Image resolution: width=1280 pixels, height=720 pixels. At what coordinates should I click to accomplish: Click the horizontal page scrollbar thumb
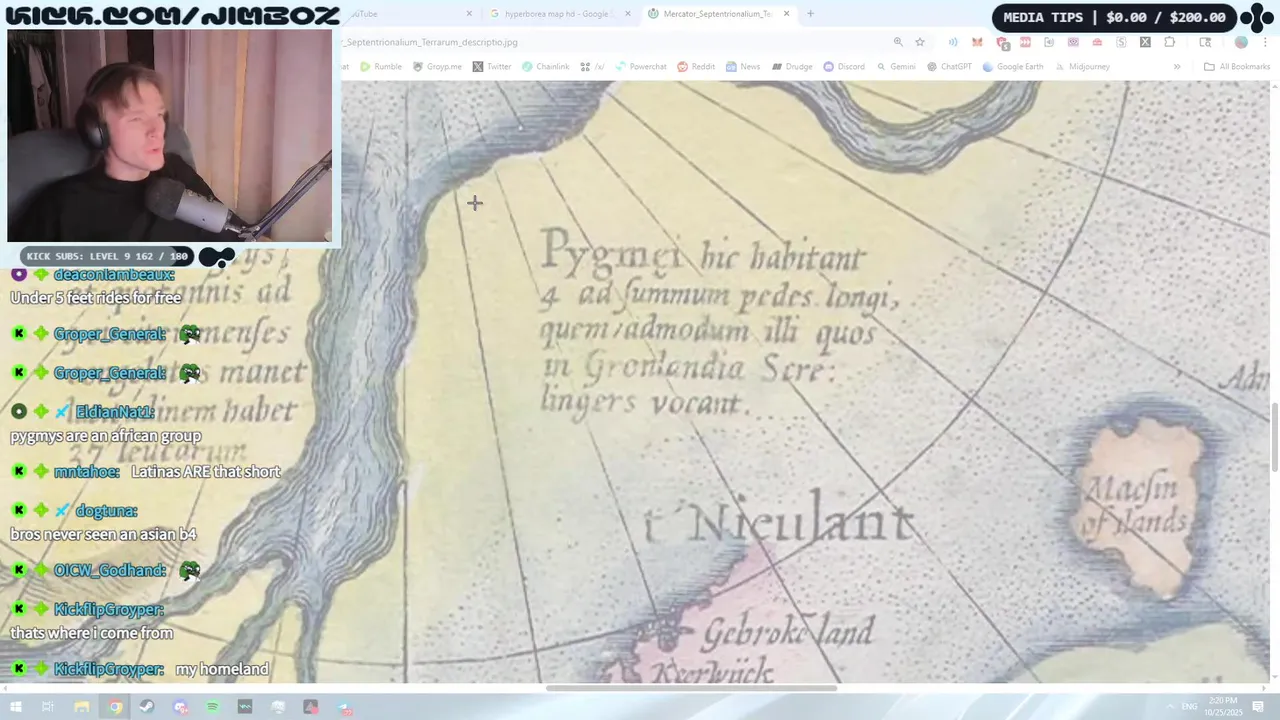tap(691, 688)
